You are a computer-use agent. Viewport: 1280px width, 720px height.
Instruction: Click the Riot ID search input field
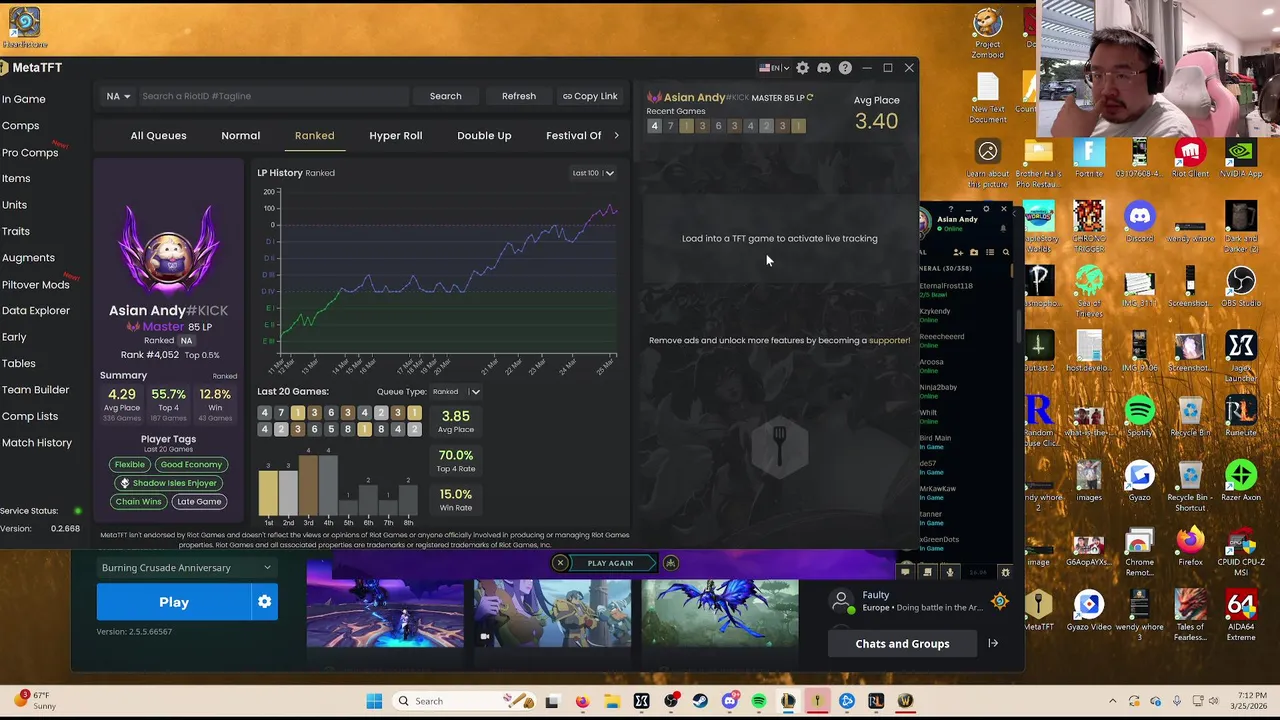point(272,96)
